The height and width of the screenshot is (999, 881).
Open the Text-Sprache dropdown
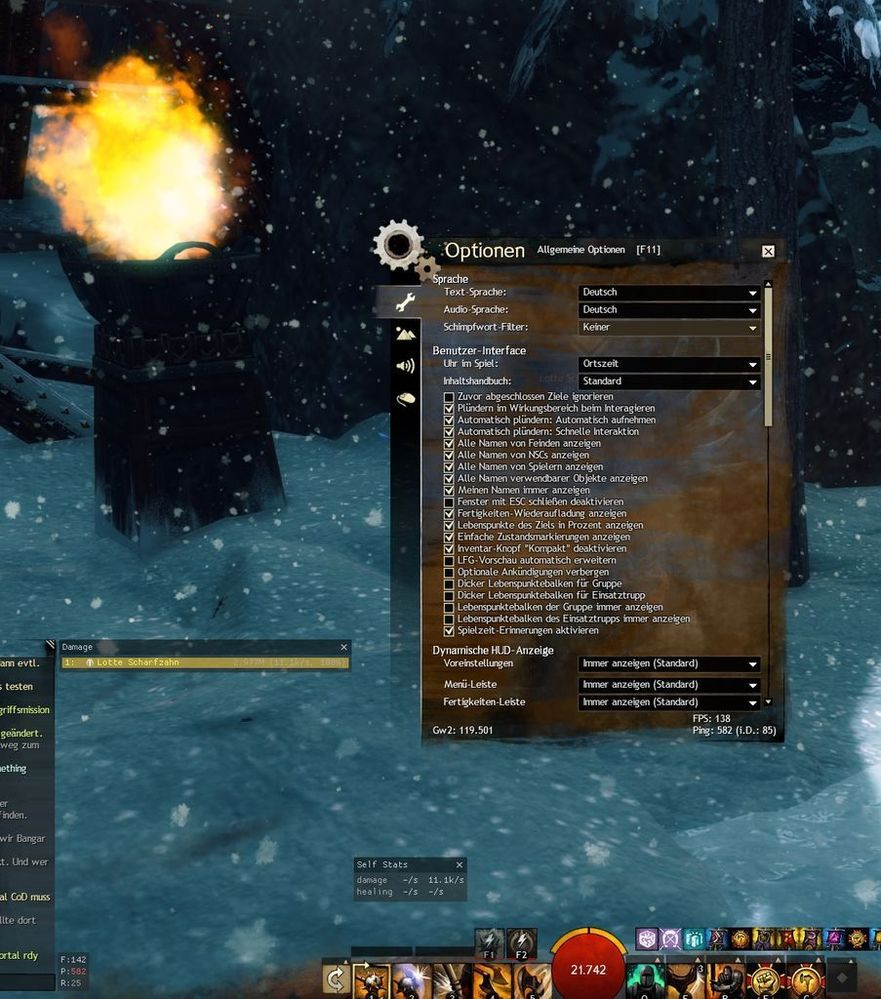click(x=669, y=292)
